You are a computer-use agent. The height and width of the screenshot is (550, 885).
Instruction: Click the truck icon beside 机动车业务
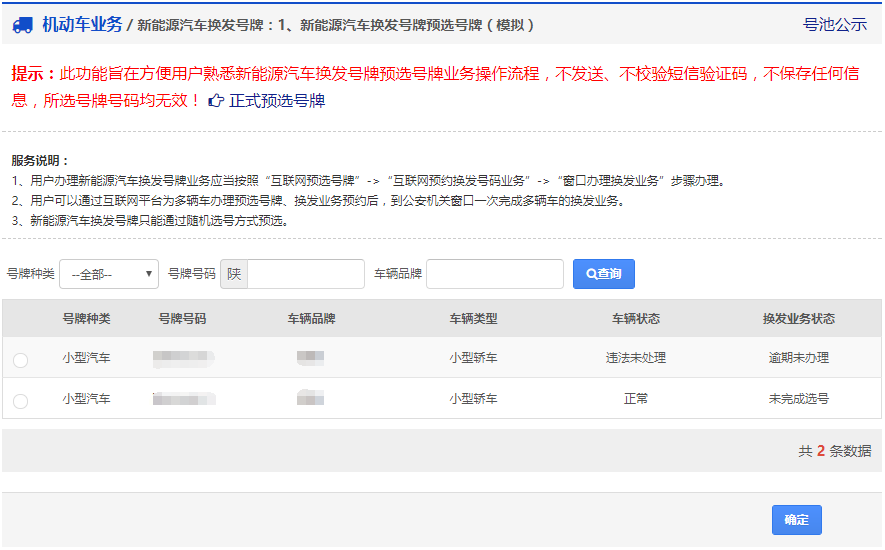pos(23,25)
